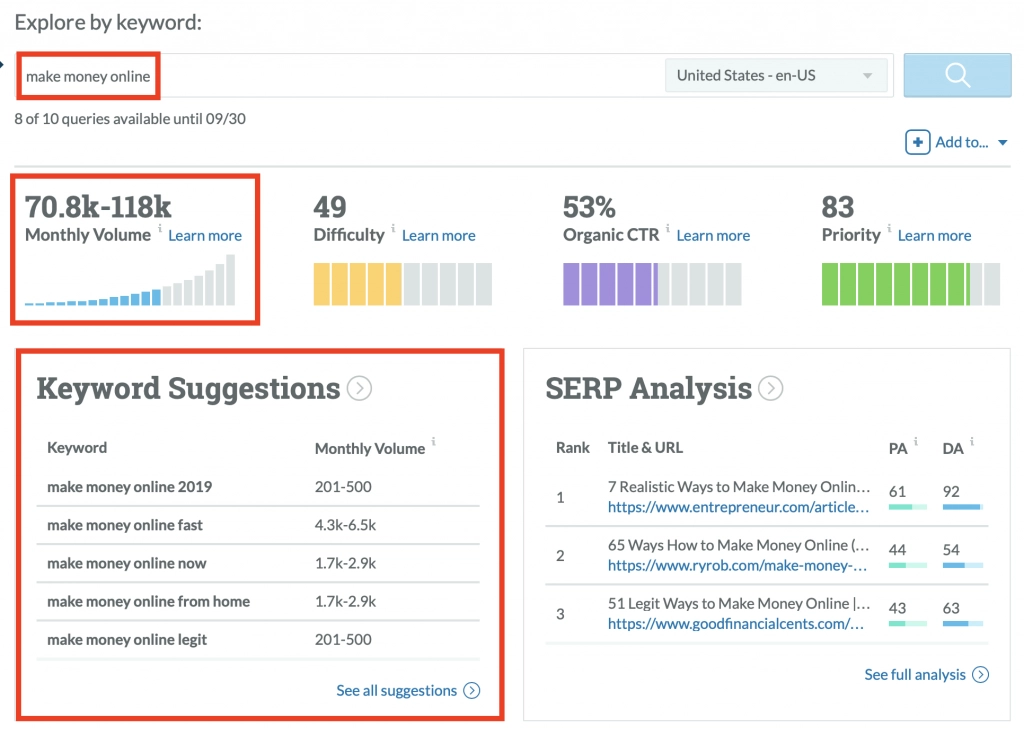
Task: Select the 'make money online fast' keyword row
Action: (x=125, y=525)
